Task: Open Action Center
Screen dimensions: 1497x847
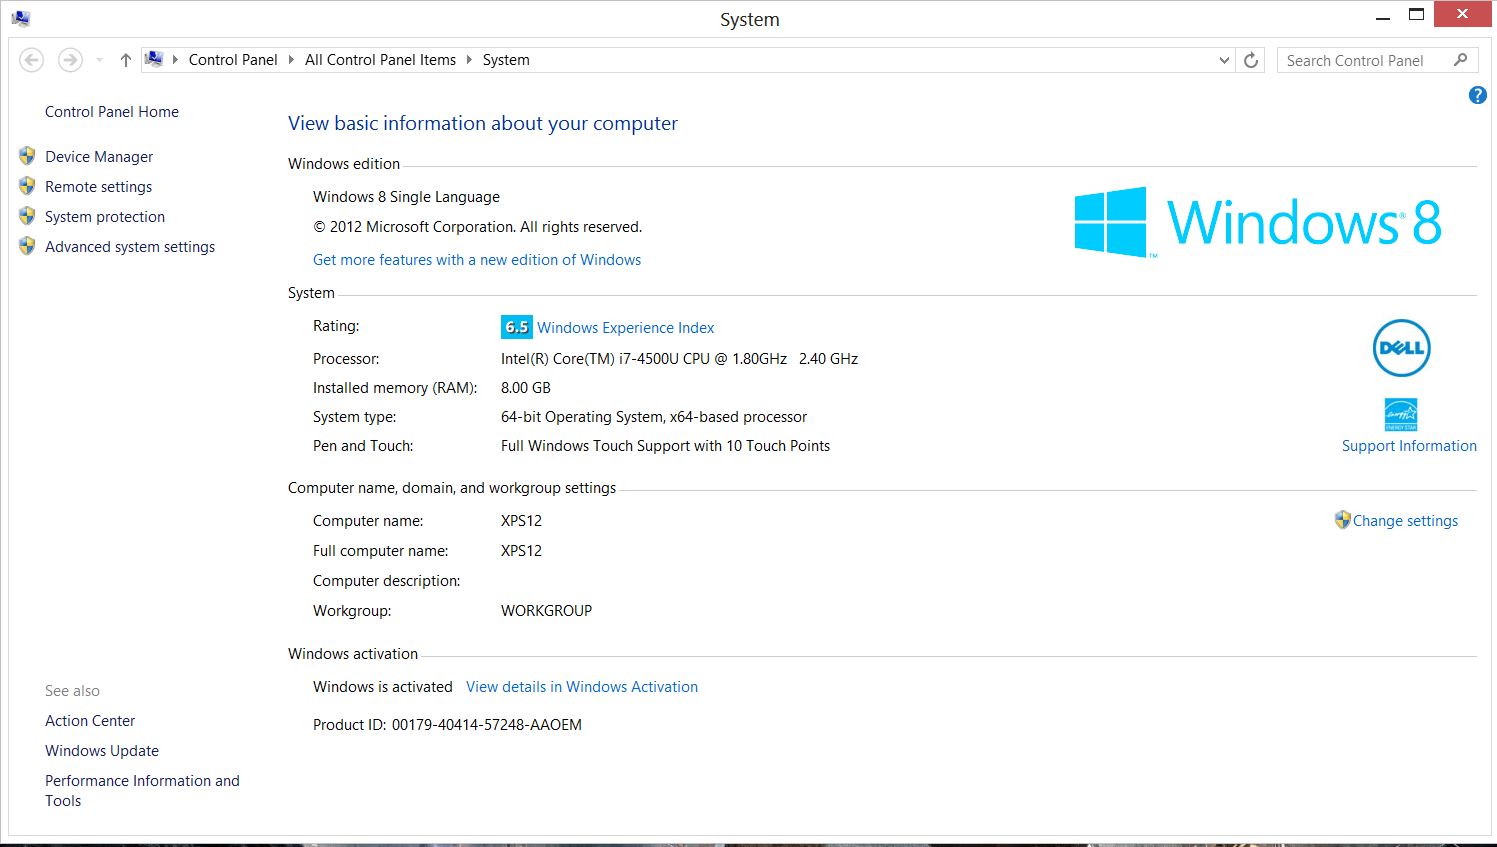Action: coord(90,721)
